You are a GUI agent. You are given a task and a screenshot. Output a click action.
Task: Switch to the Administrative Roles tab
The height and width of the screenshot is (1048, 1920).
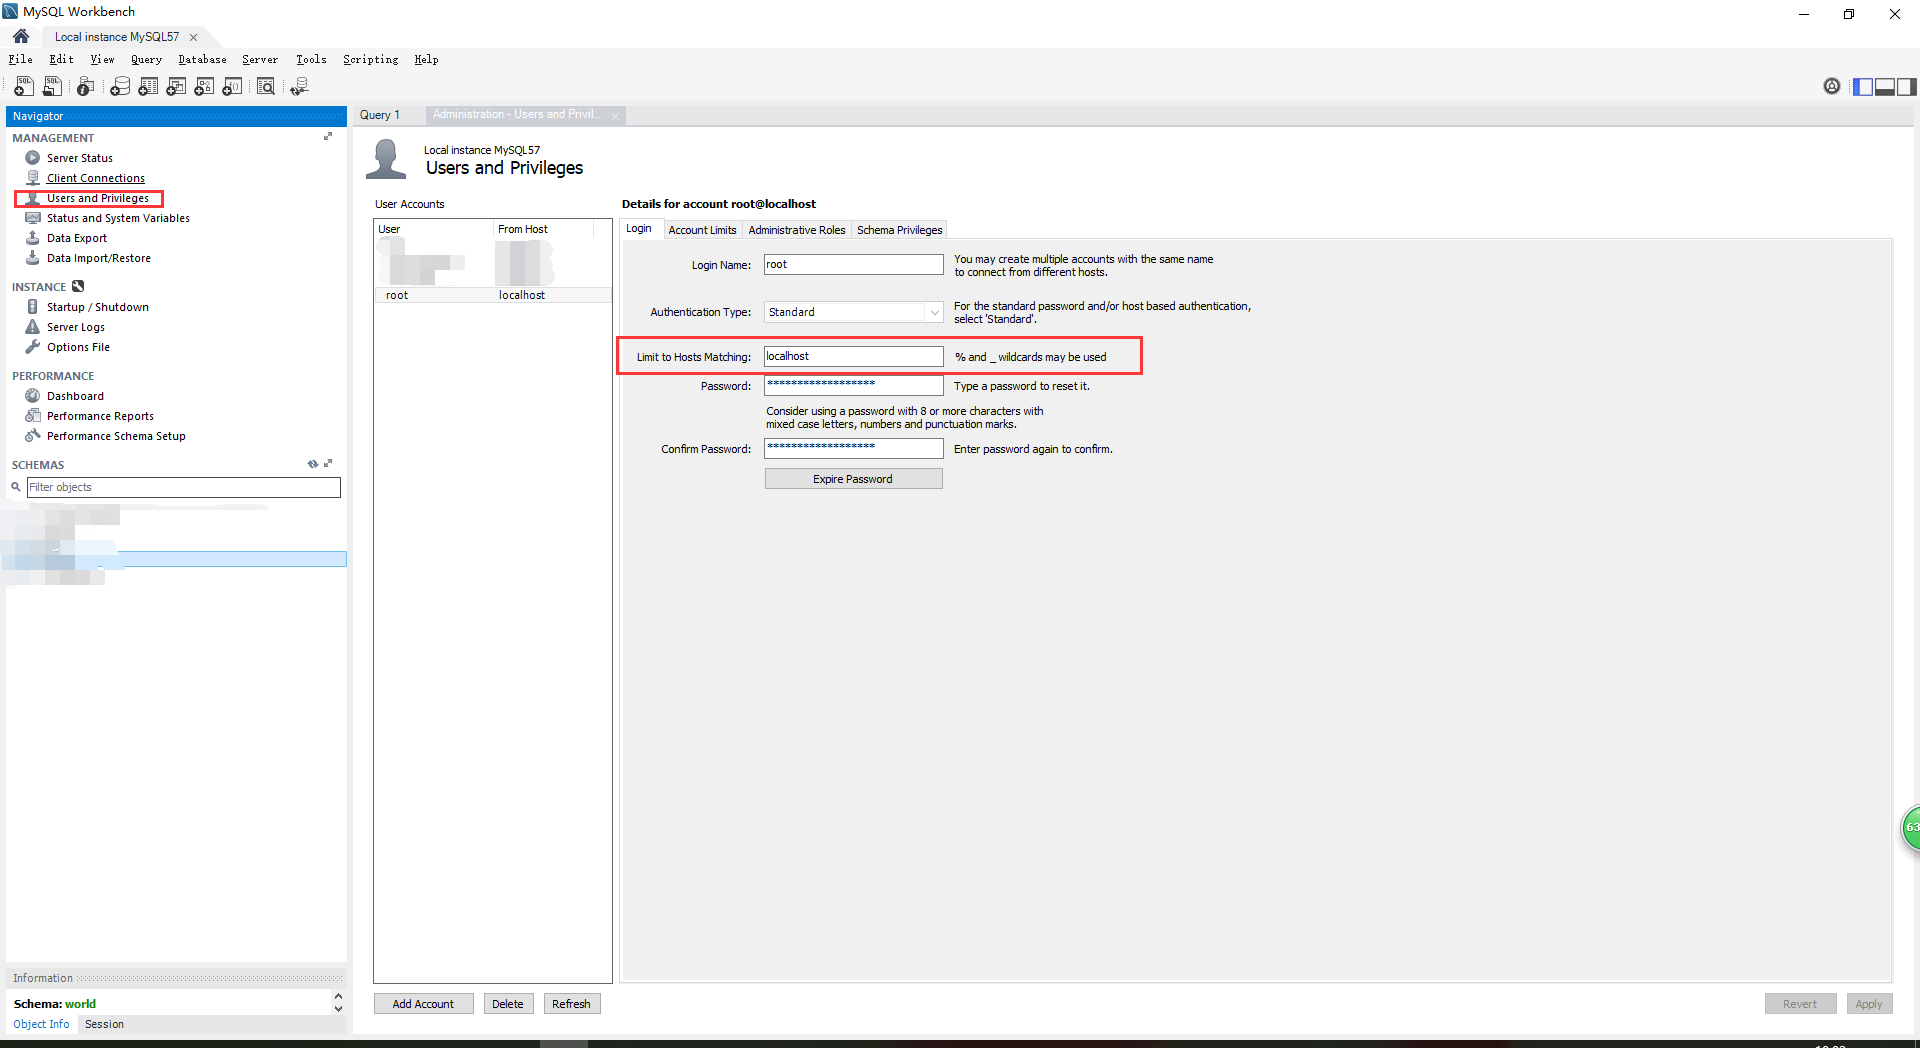click(796, 229)
